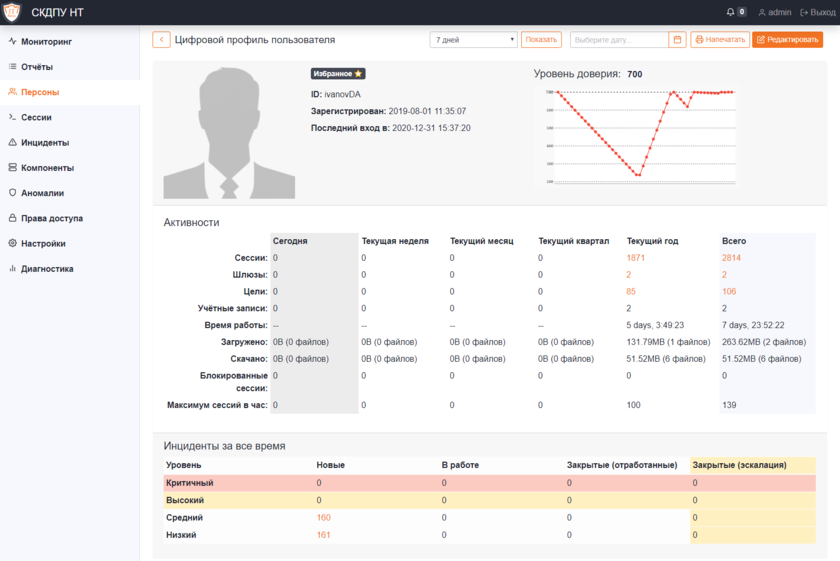Screen dimensions: 840x561
Task: Open Мониторинг in the sidebar
Action: (x=47, y=42)
